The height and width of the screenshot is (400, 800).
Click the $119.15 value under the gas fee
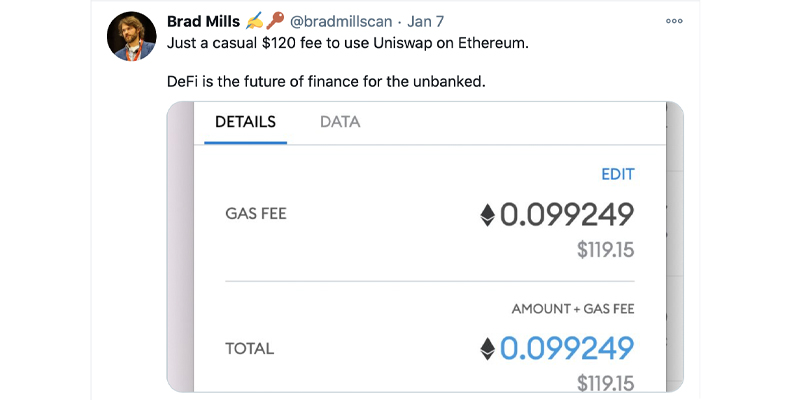pos(605,250)
